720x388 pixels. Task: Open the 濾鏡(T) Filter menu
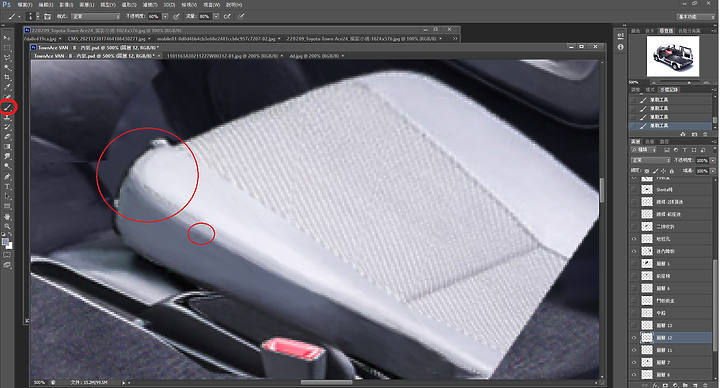tap(150, 5)
